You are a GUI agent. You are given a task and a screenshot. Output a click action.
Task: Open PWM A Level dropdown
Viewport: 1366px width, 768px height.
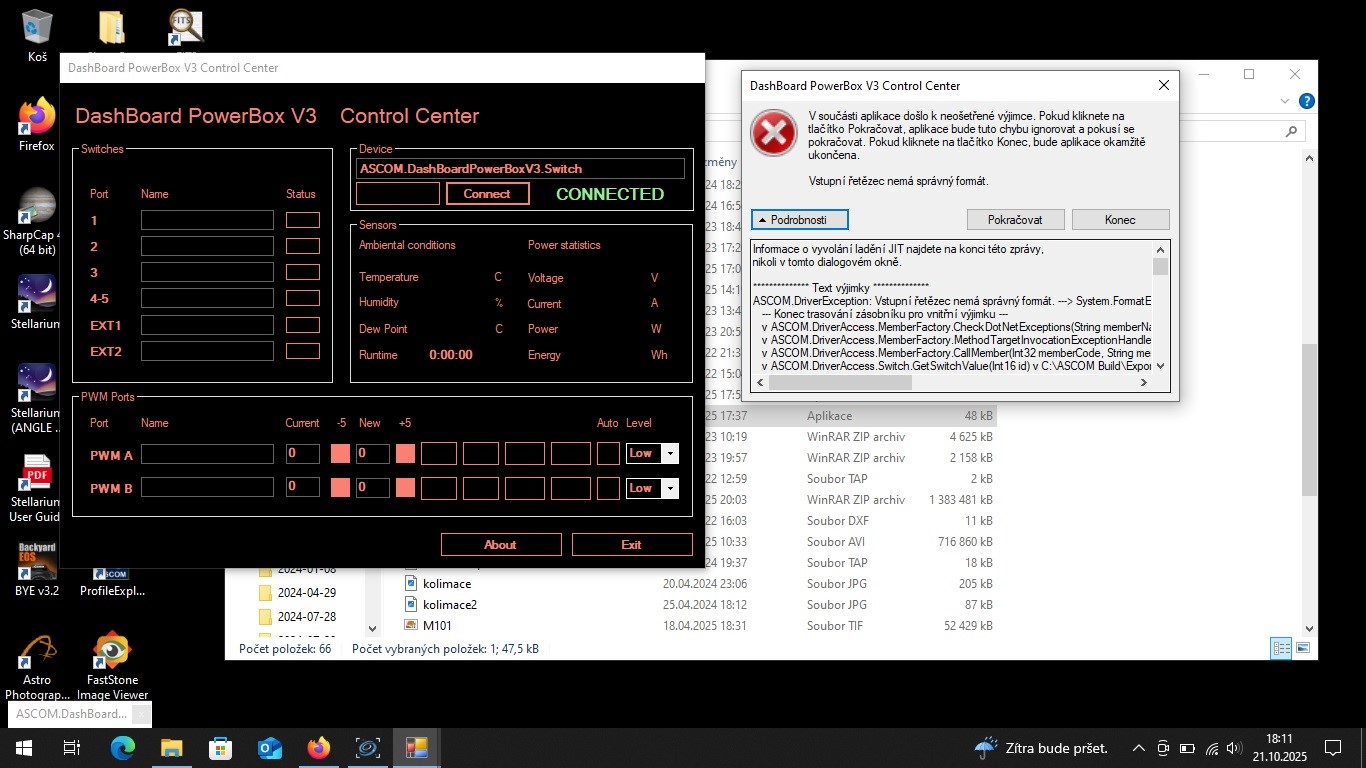pyautogui.click(x=670, y=454)
